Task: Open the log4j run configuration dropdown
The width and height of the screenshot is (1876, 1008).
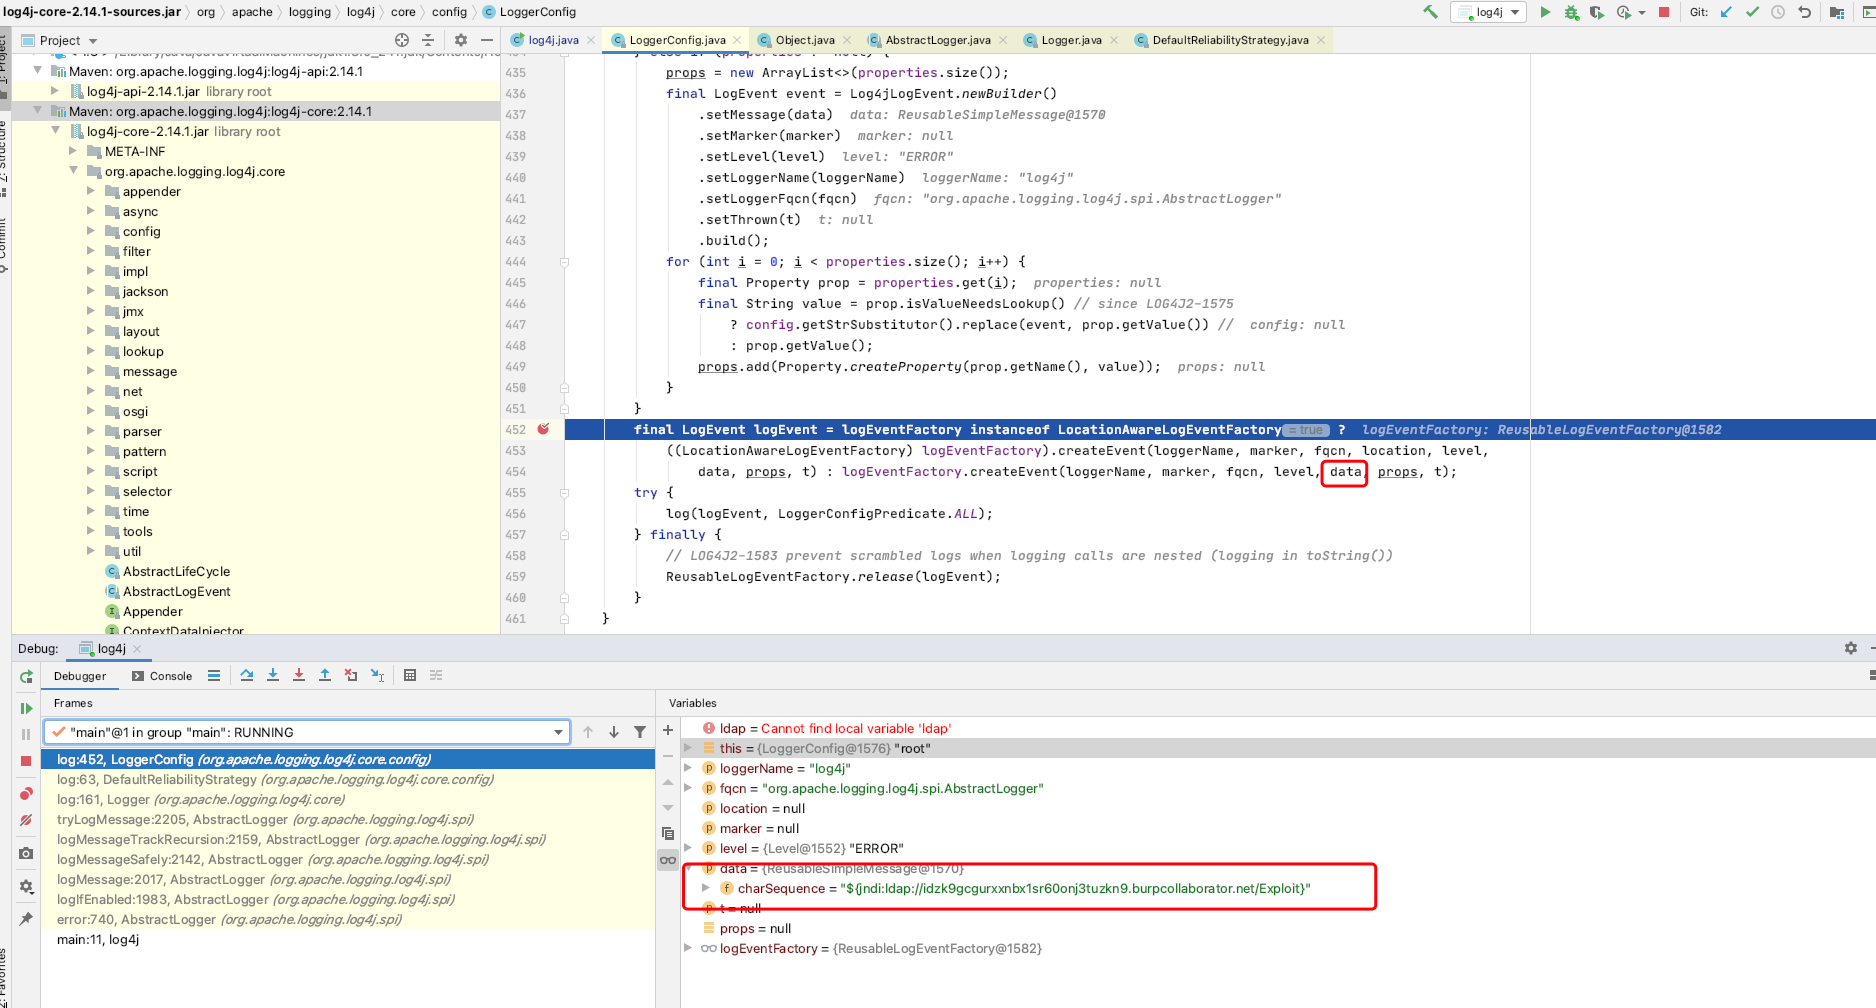Action: pyautogui.click(x=1489, y=12)
